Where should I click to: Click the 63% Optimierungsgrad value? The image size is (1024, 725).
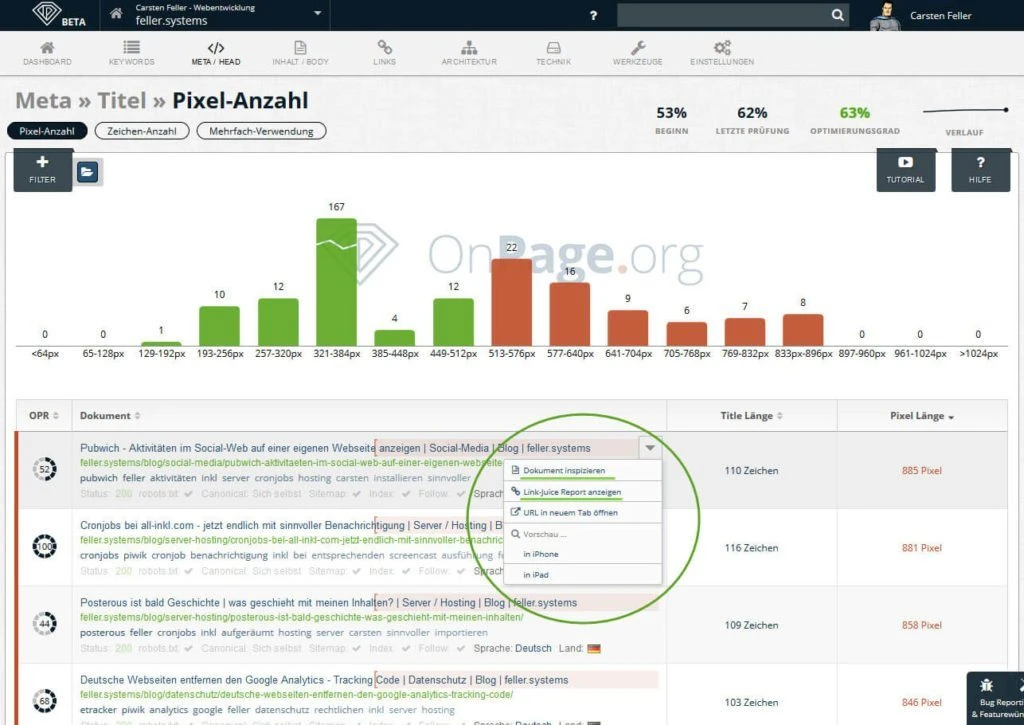[x=854, y=113]
